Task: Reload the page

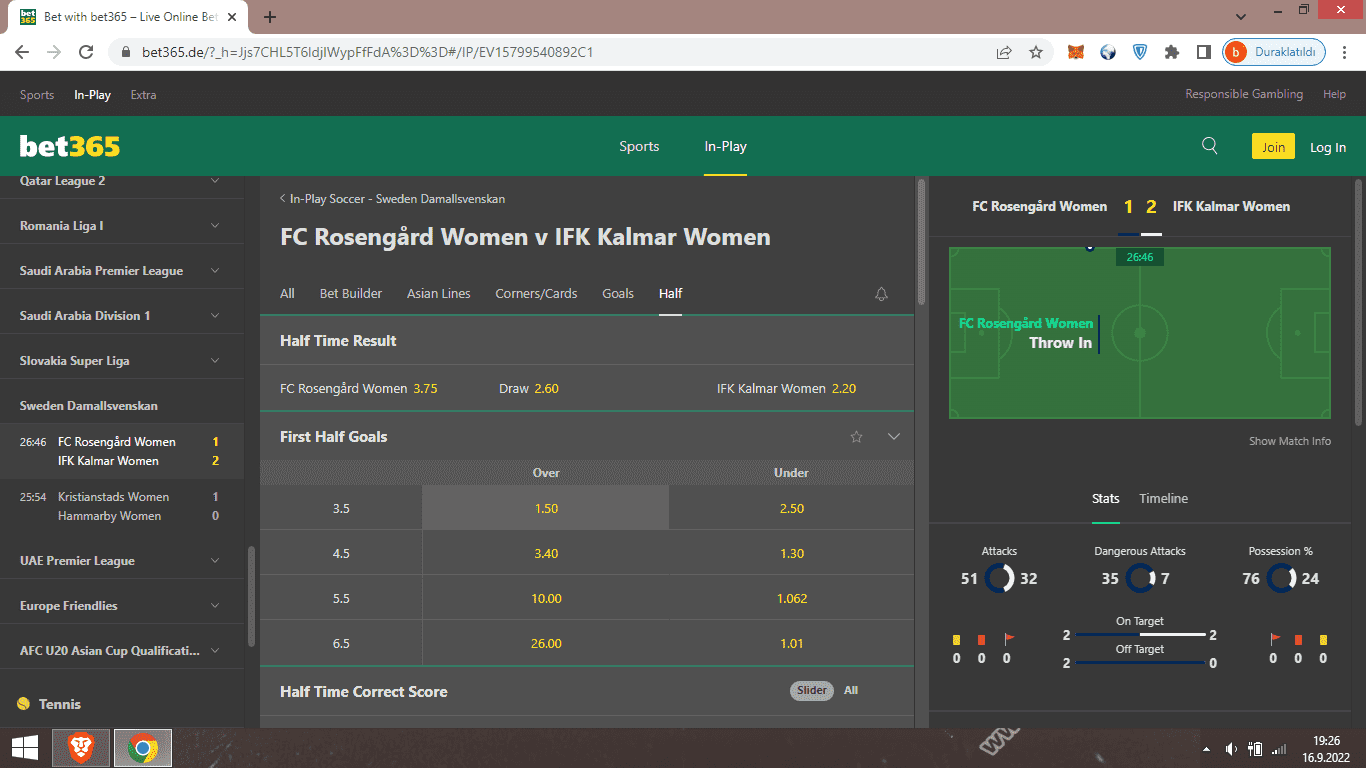Action: click(86, 52)
